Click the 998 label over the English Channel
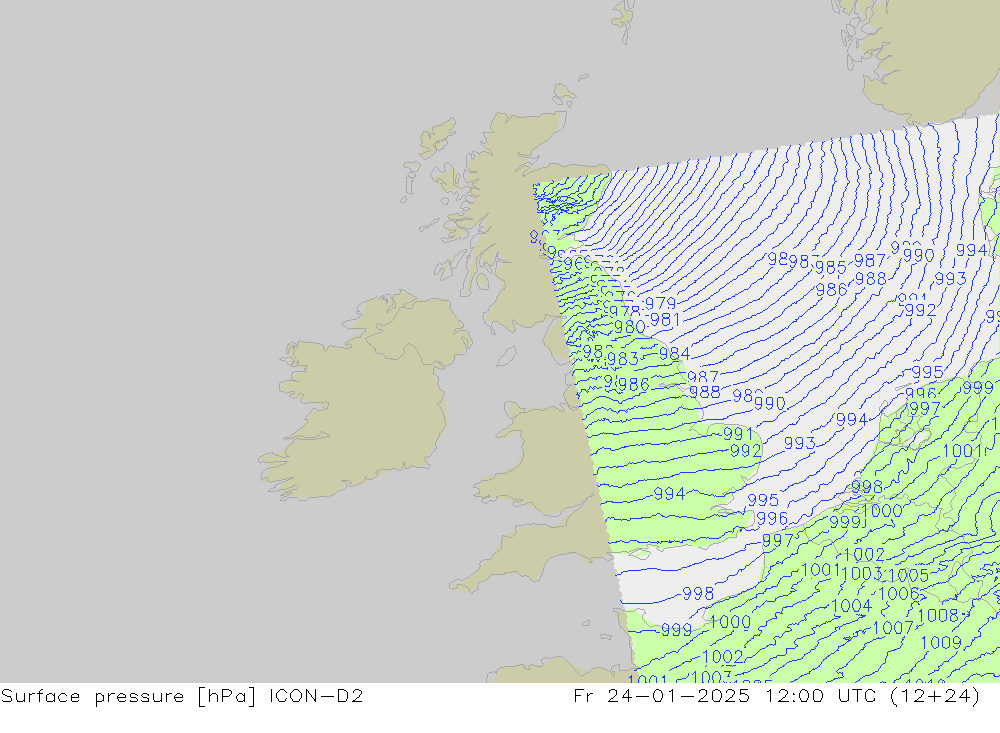The image size is (1000, 733). [698, 594]
